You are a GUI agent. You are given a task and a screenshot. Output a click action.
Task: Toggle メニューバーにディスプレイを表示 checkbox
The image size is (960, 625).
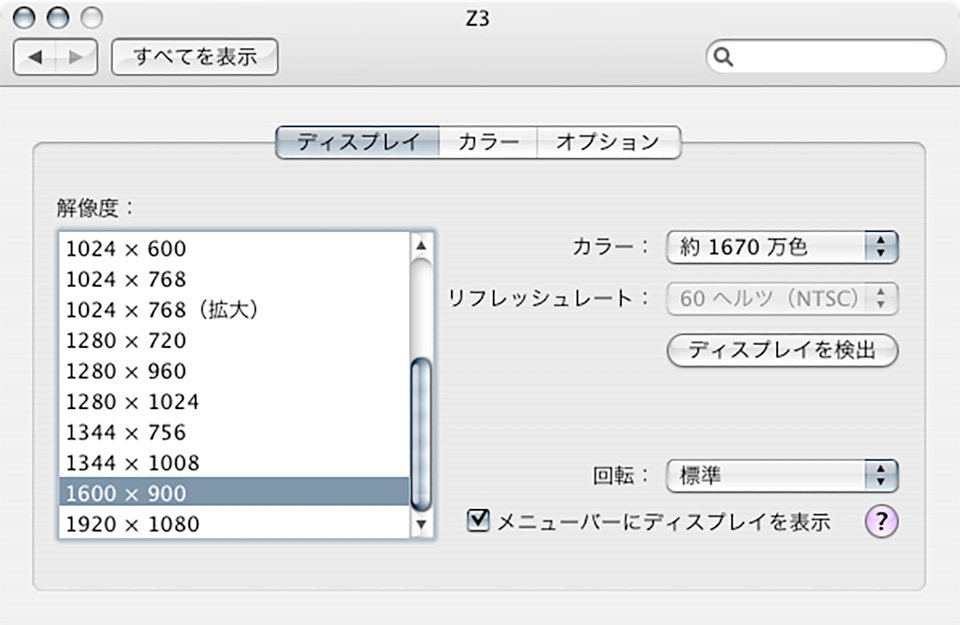pos(478,520)
